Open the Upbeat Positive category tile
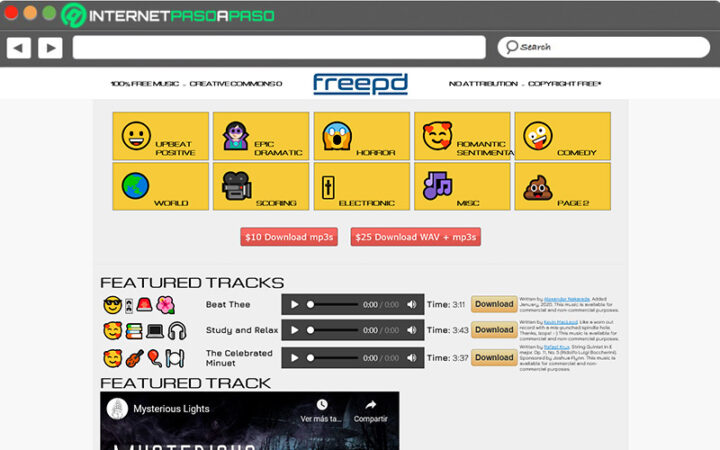This screenshot has width=720, height=450. [x=160, y=136]
